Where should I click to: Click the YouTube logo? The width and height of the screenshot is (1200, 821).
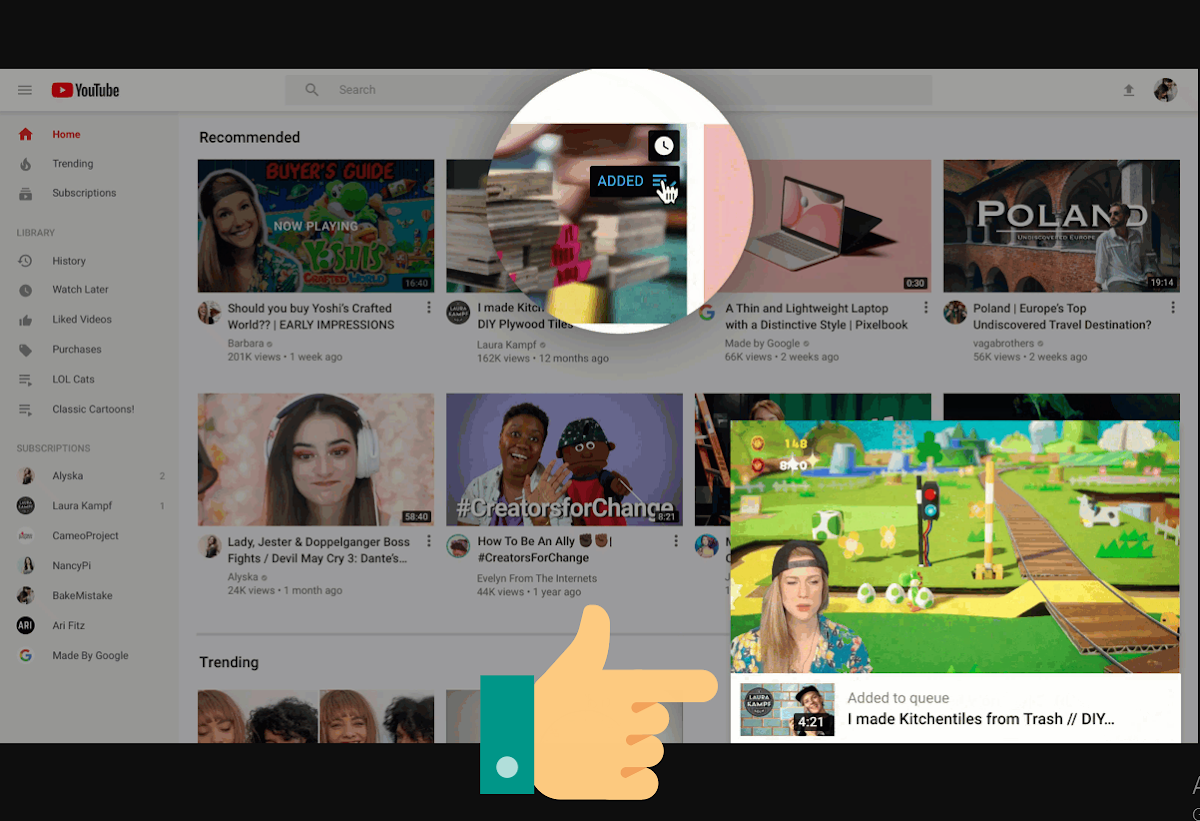tap(84, 89)
